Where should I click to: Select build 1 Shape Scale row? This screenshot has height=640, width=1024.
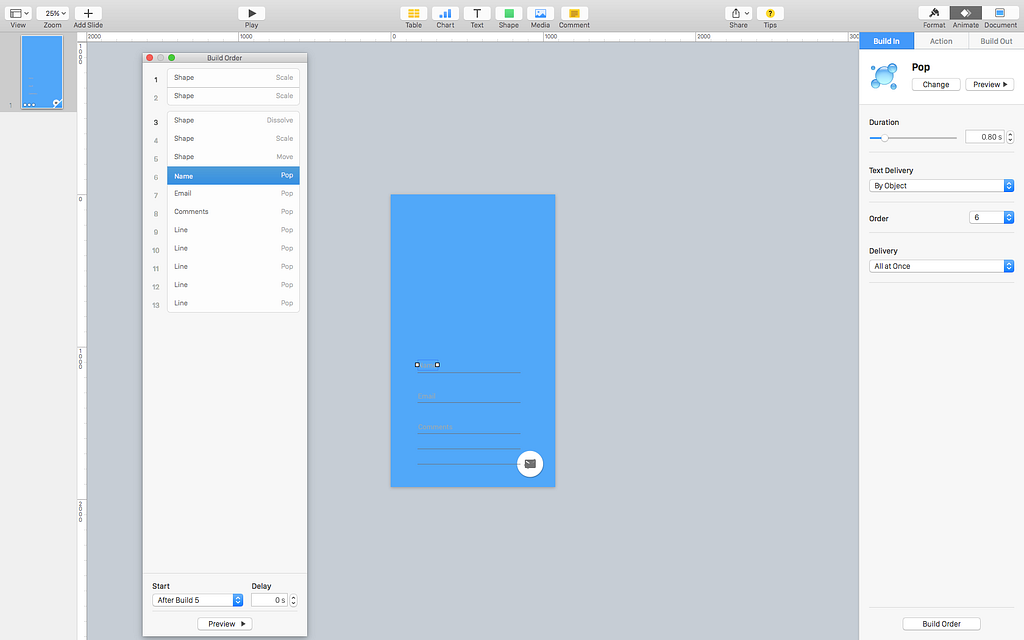tap(233, 78)
